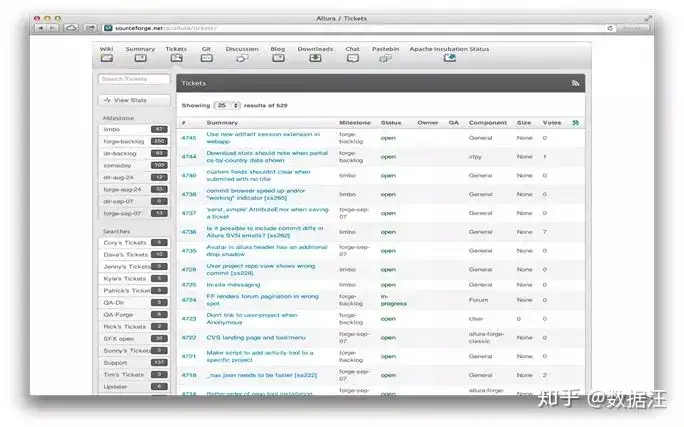Open ticket "'send_simple' AttributeError when saving"
Screen dimensions: 684x427
[267, 213]
